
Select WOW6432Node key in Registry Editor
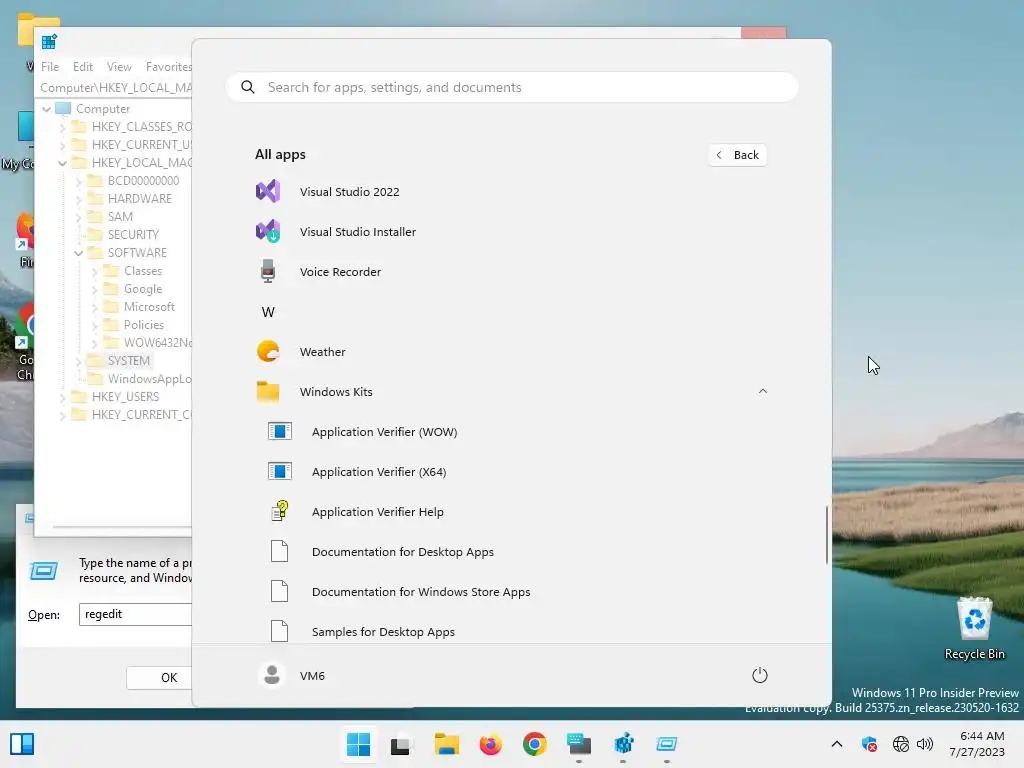tap(157, 342)
